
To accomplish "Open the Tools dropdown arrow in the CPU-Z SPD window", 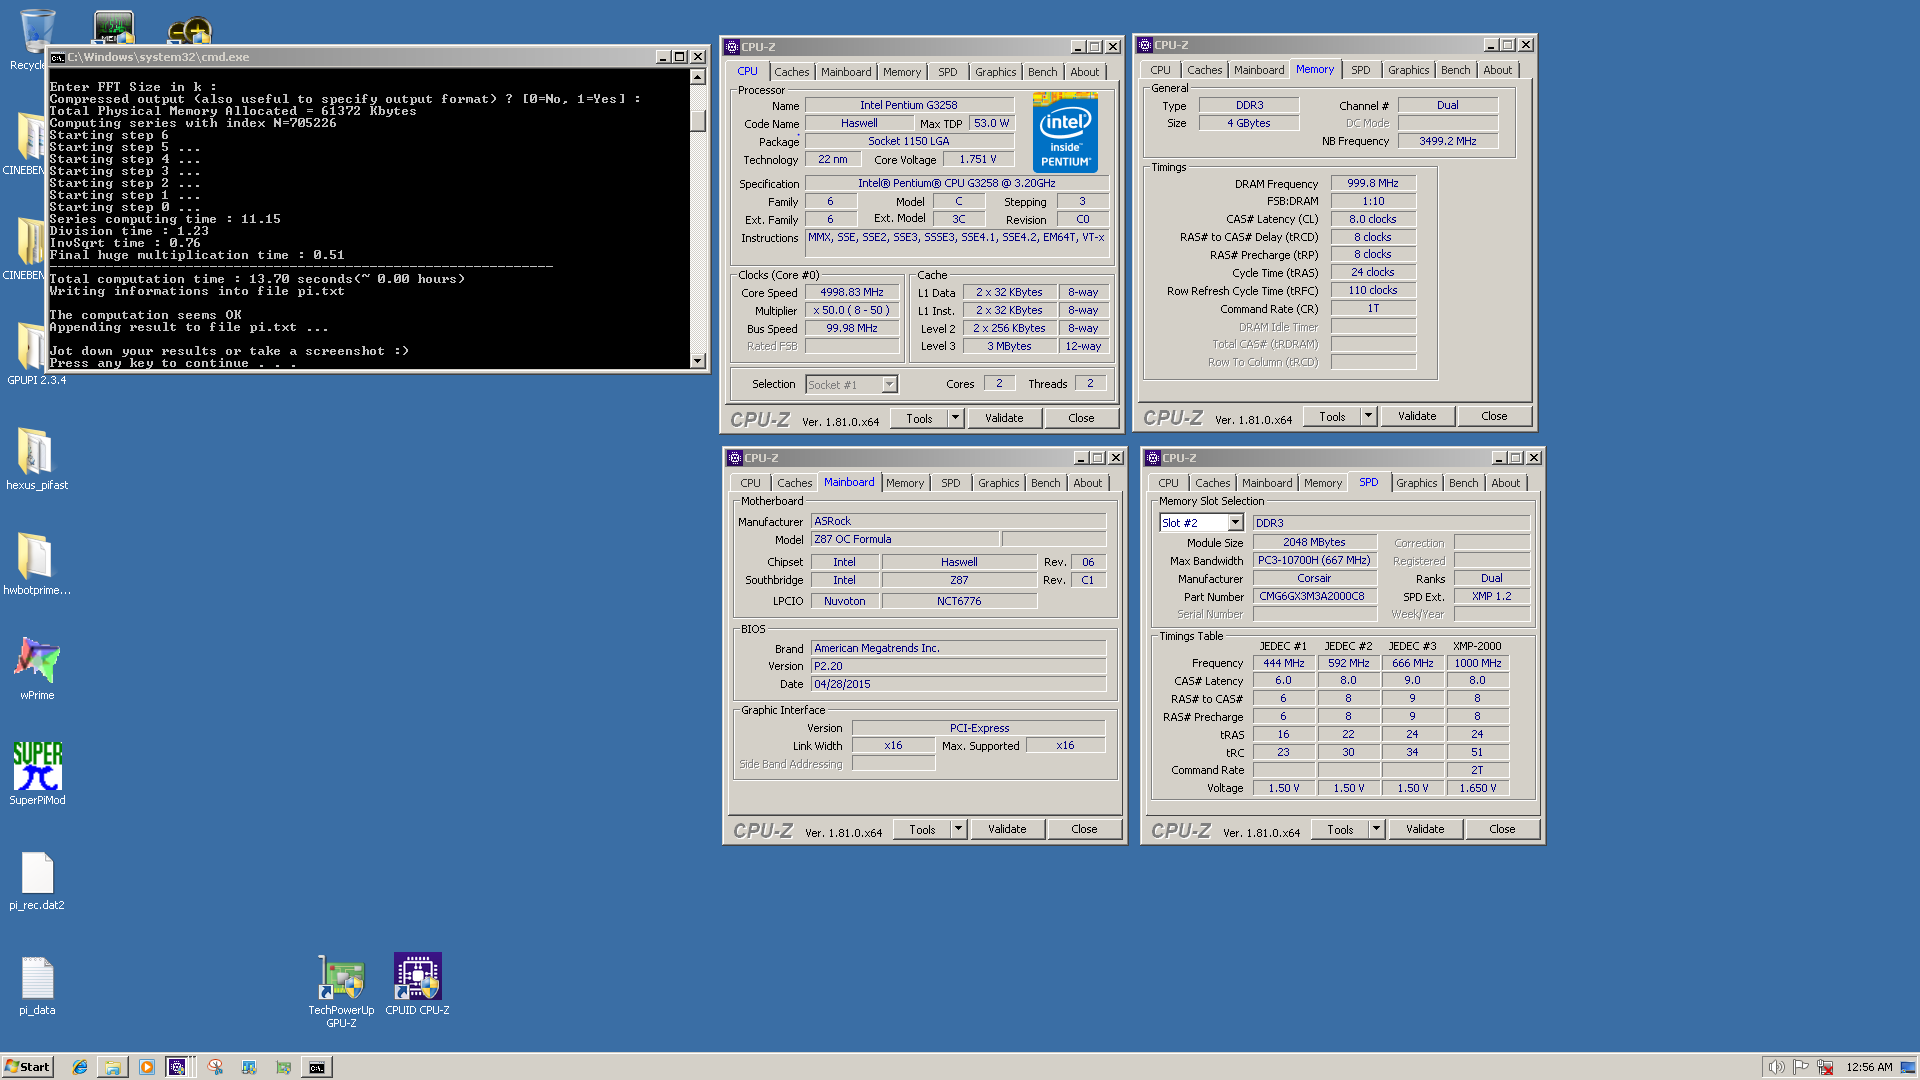I will click(x=1376, y=829).
